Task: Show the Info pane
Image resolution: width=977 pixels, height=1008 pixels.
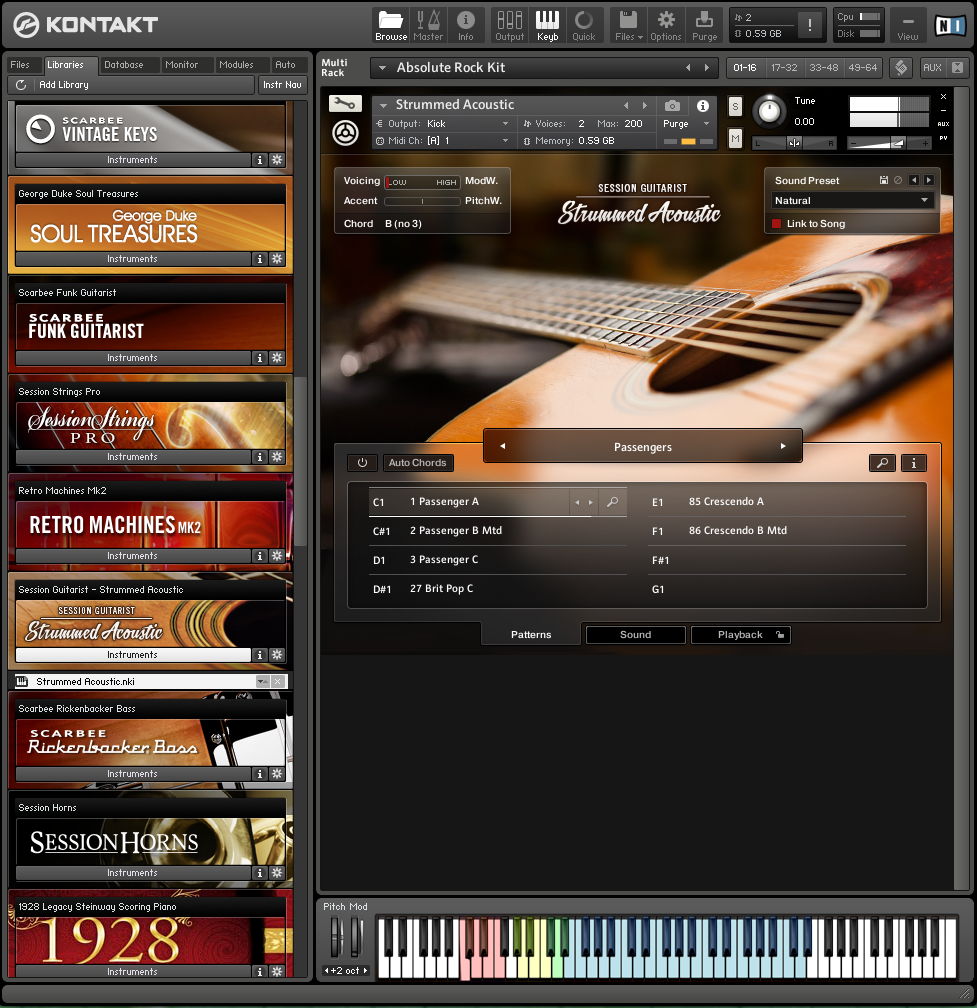Action: tap(465, 26)
